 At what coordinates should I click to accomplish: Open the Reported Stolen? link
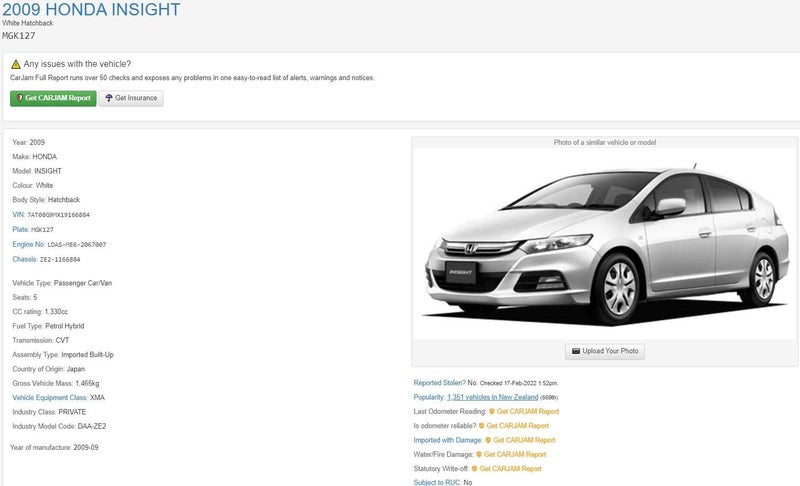[439, 383]
